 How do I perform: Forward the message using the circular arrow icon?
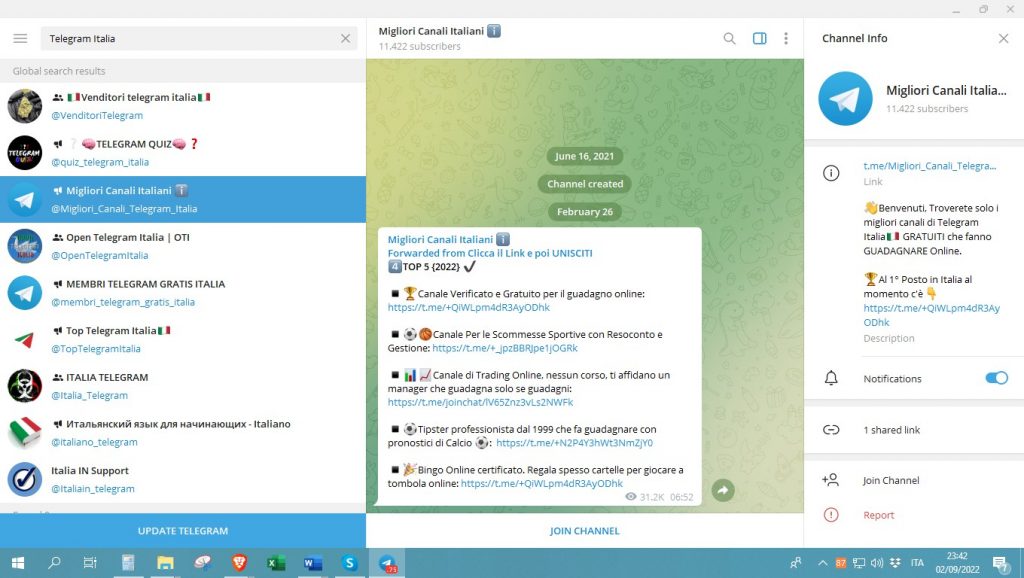[722, 490]
